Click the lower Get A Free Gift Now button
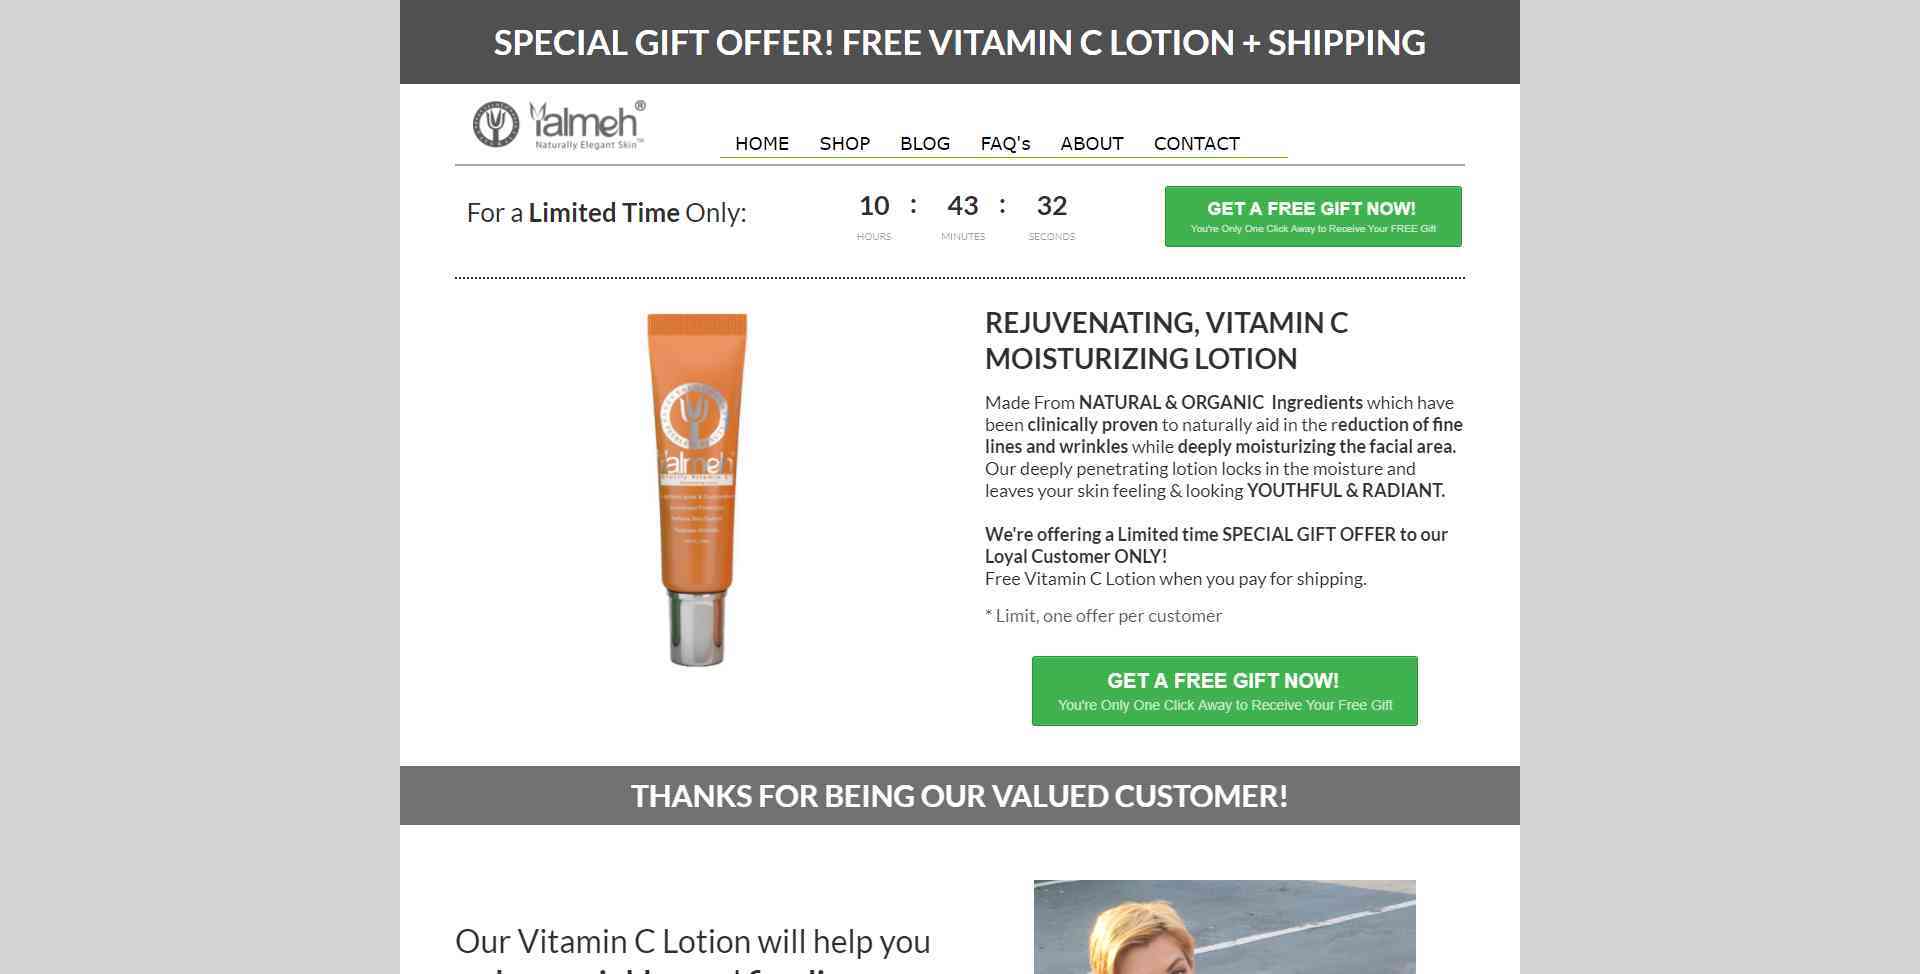The height and width of the screenshot is (974, 1920). tap(1225, 691)
